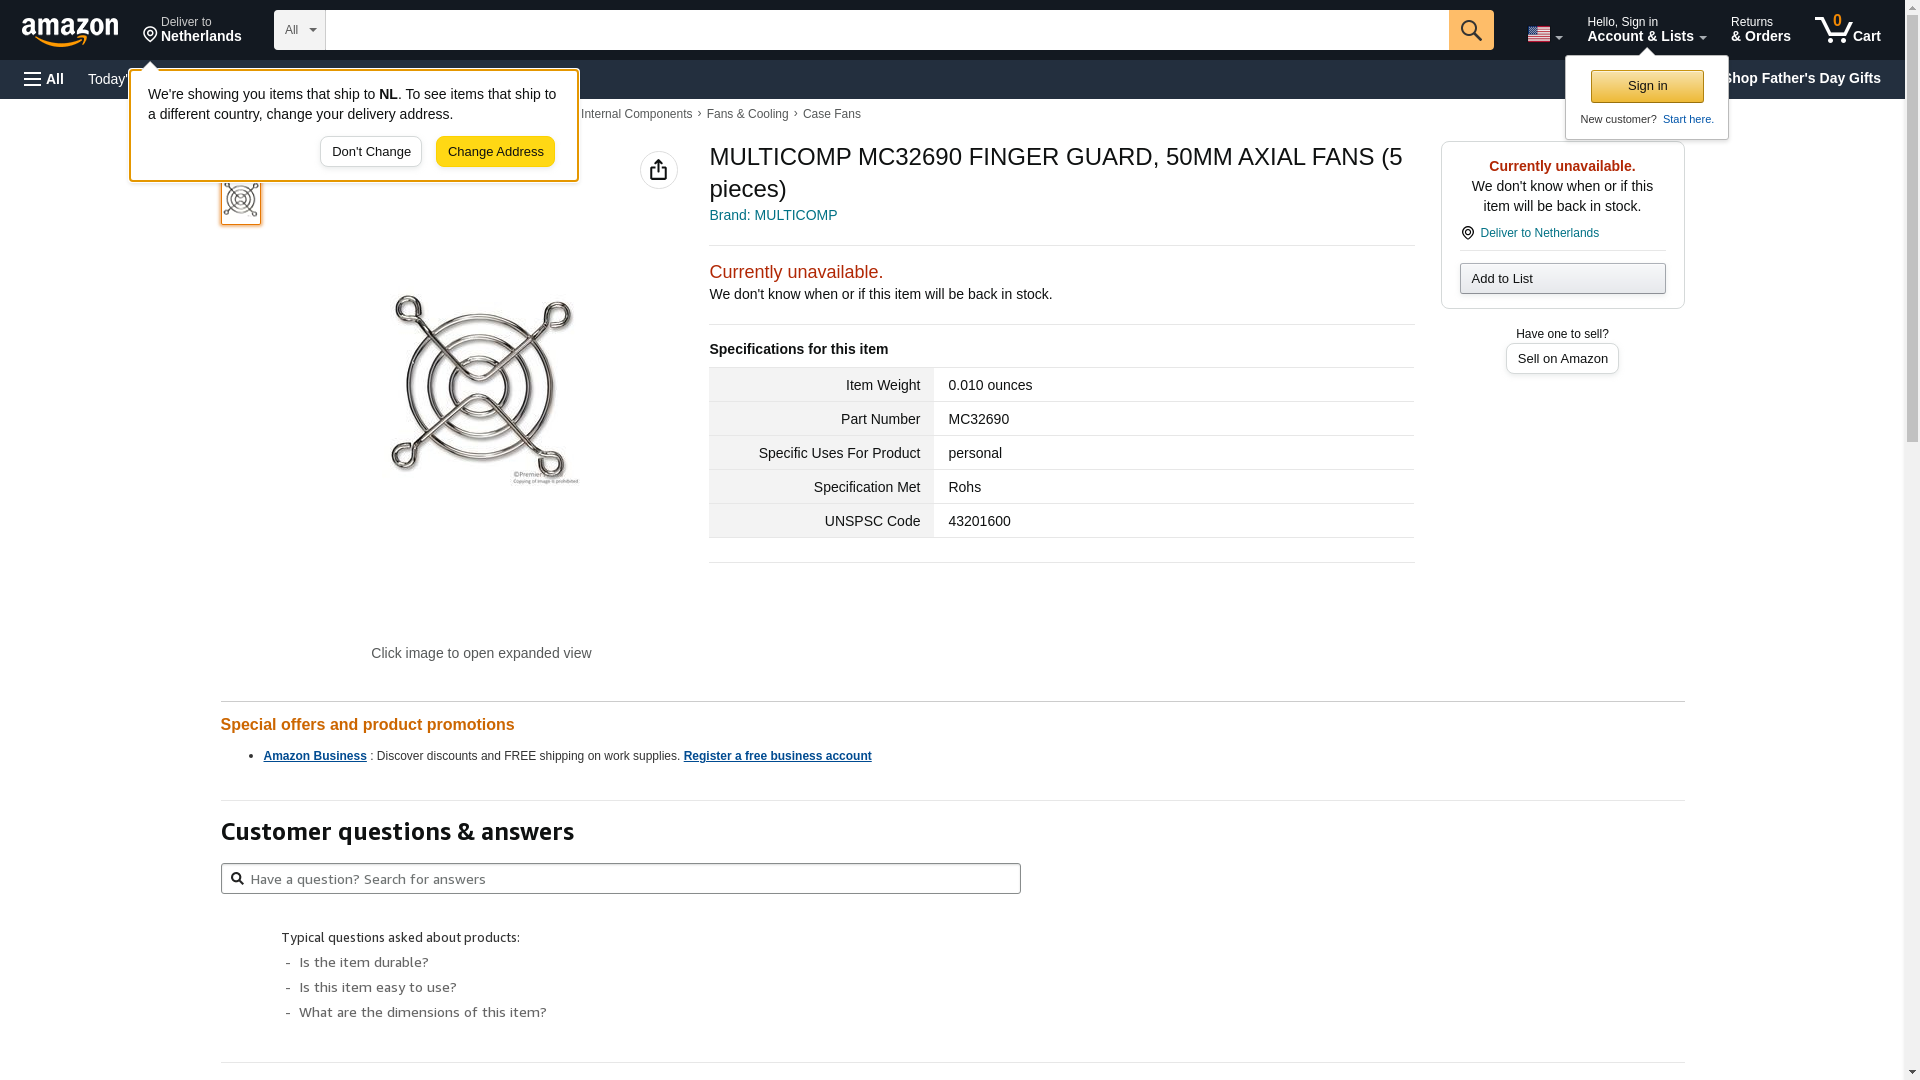
Task: Click the search magnifier button
Action: pos(1470,30)
